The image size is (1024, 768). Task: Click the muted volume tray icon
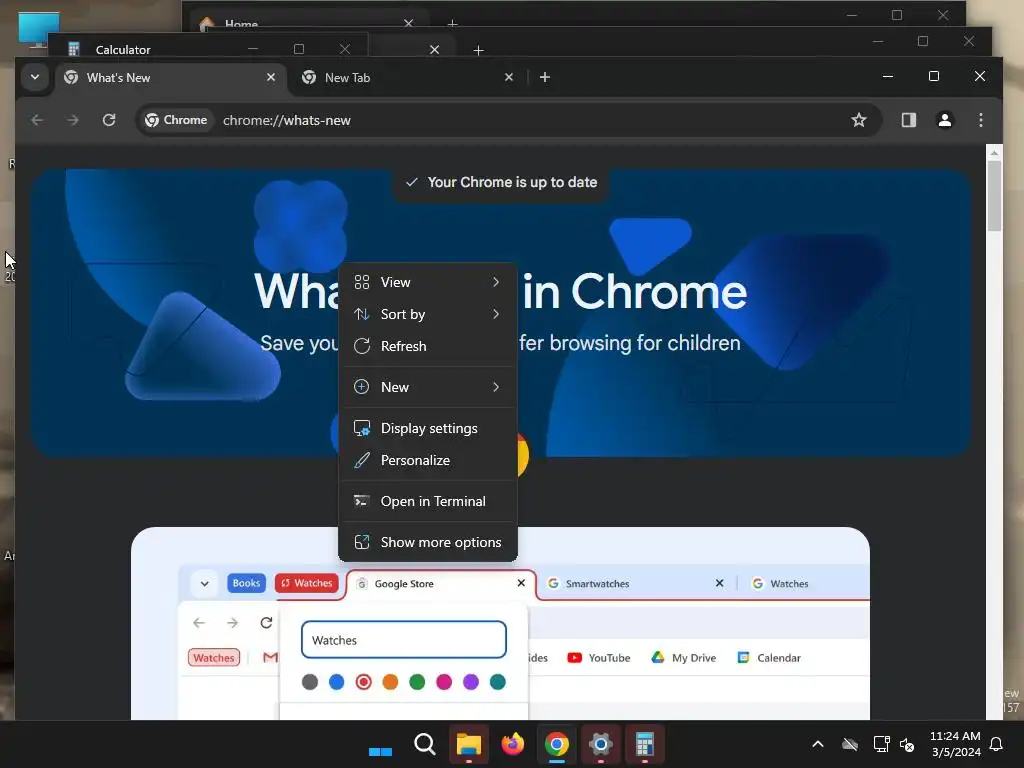(907, 744)
